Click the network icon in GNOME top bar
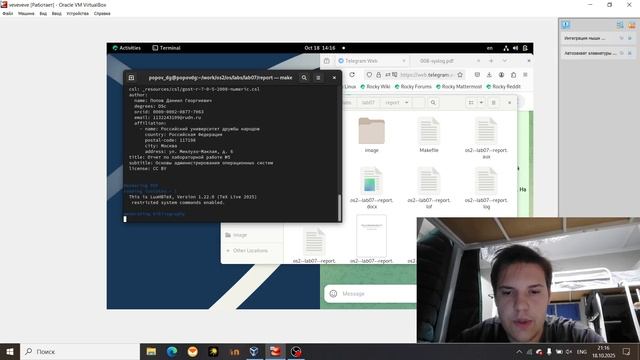The width and height of the screenshot is (640, 360). click(506, 48)
